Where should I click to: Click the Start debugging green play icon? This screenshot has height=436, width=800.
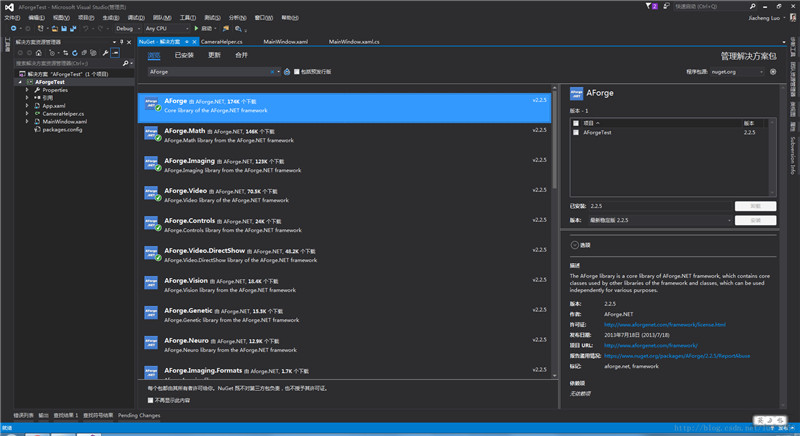click(x=196, y=29)
